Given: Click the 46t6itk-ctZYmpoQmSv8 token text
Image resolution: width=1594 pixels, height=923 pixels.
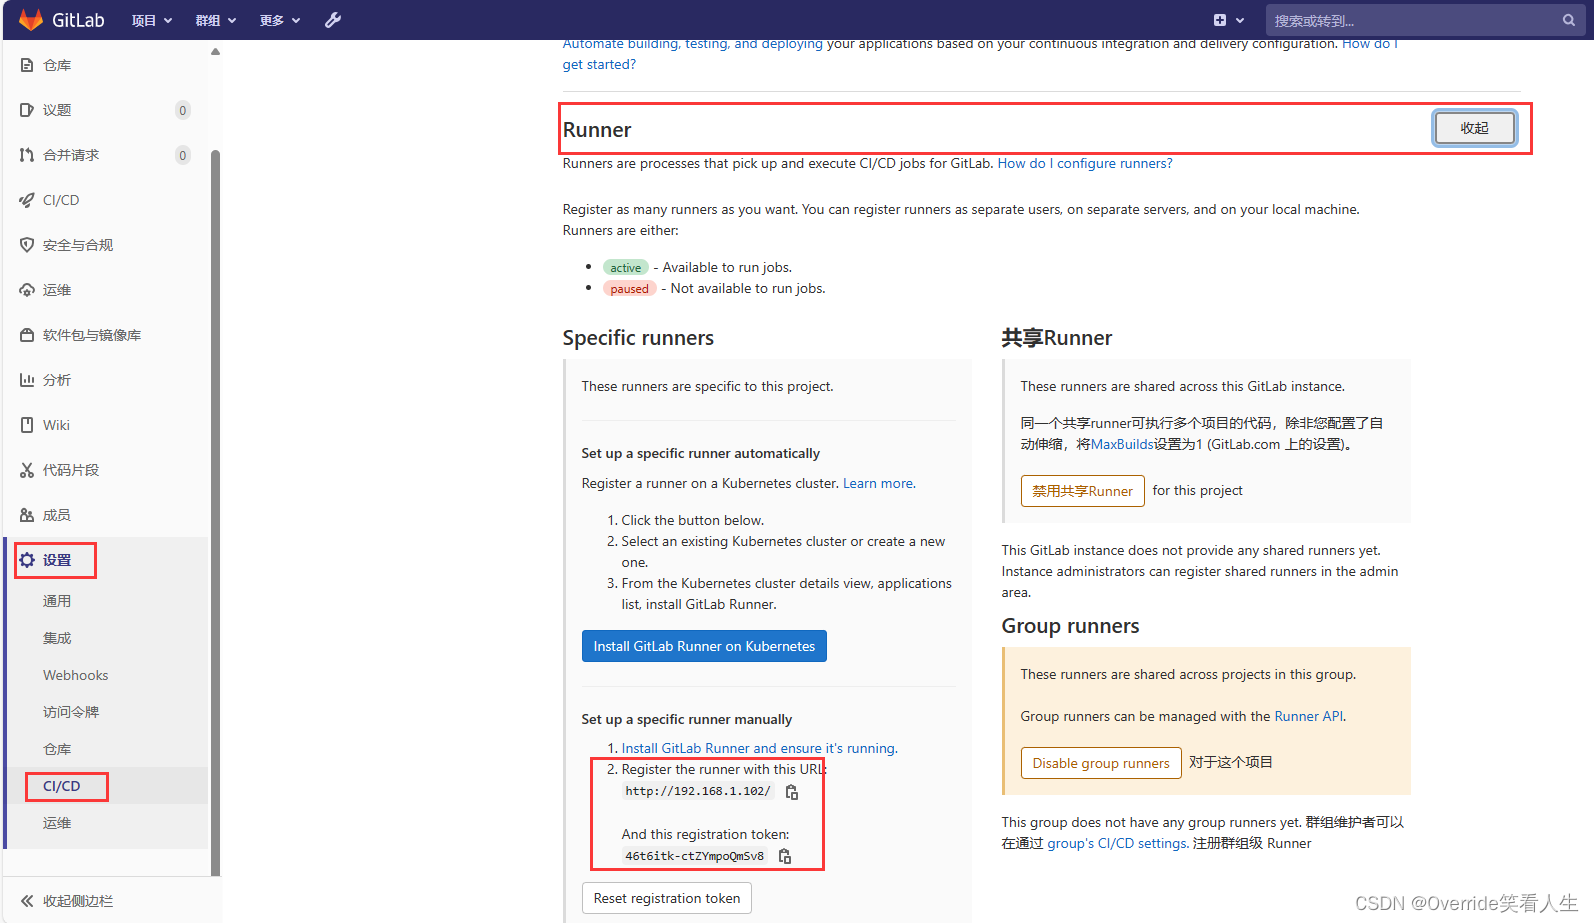Looking at the screenshot, I should (x=695, y=856).
